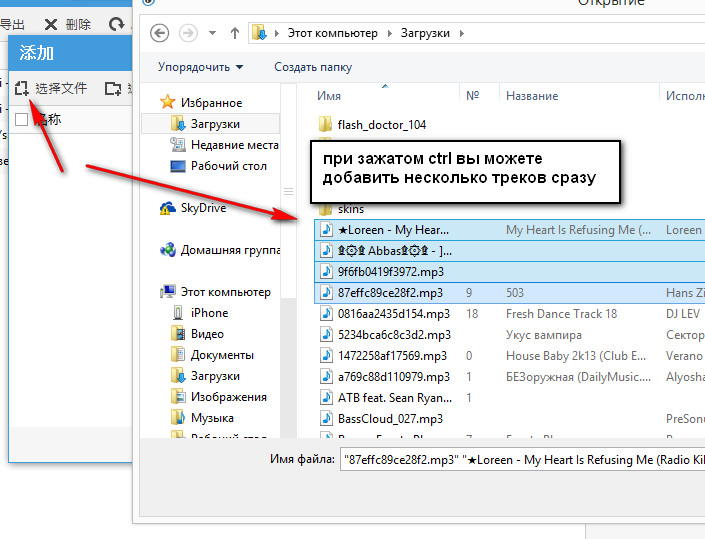Open recent locations dropdown arrow
Viewport: 705px width, 539px height.
(213, 33)
